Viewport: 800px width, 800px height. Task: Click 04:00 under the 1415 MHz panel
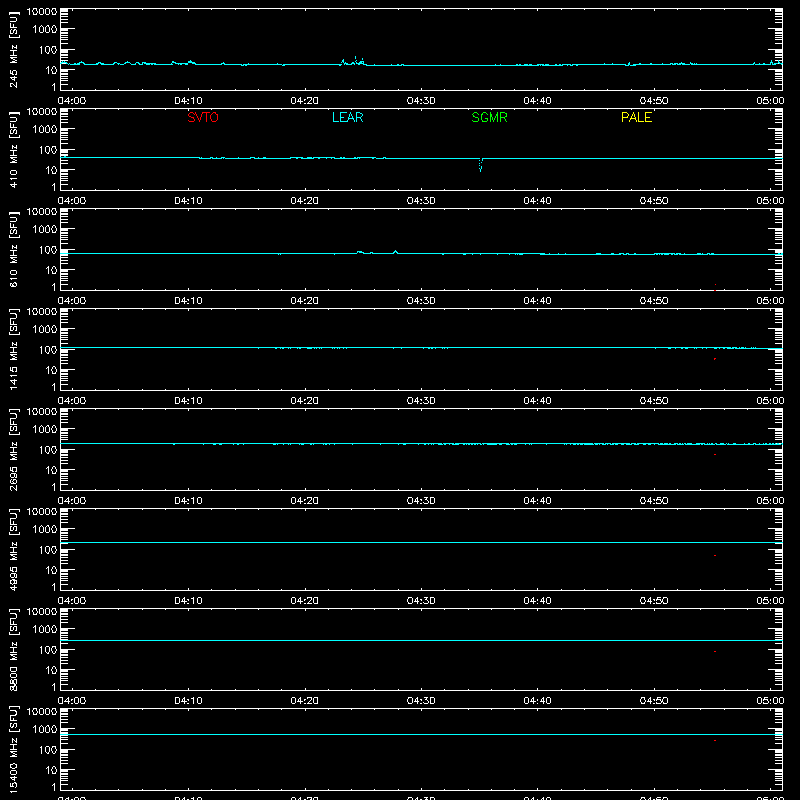tap(72, 401)
